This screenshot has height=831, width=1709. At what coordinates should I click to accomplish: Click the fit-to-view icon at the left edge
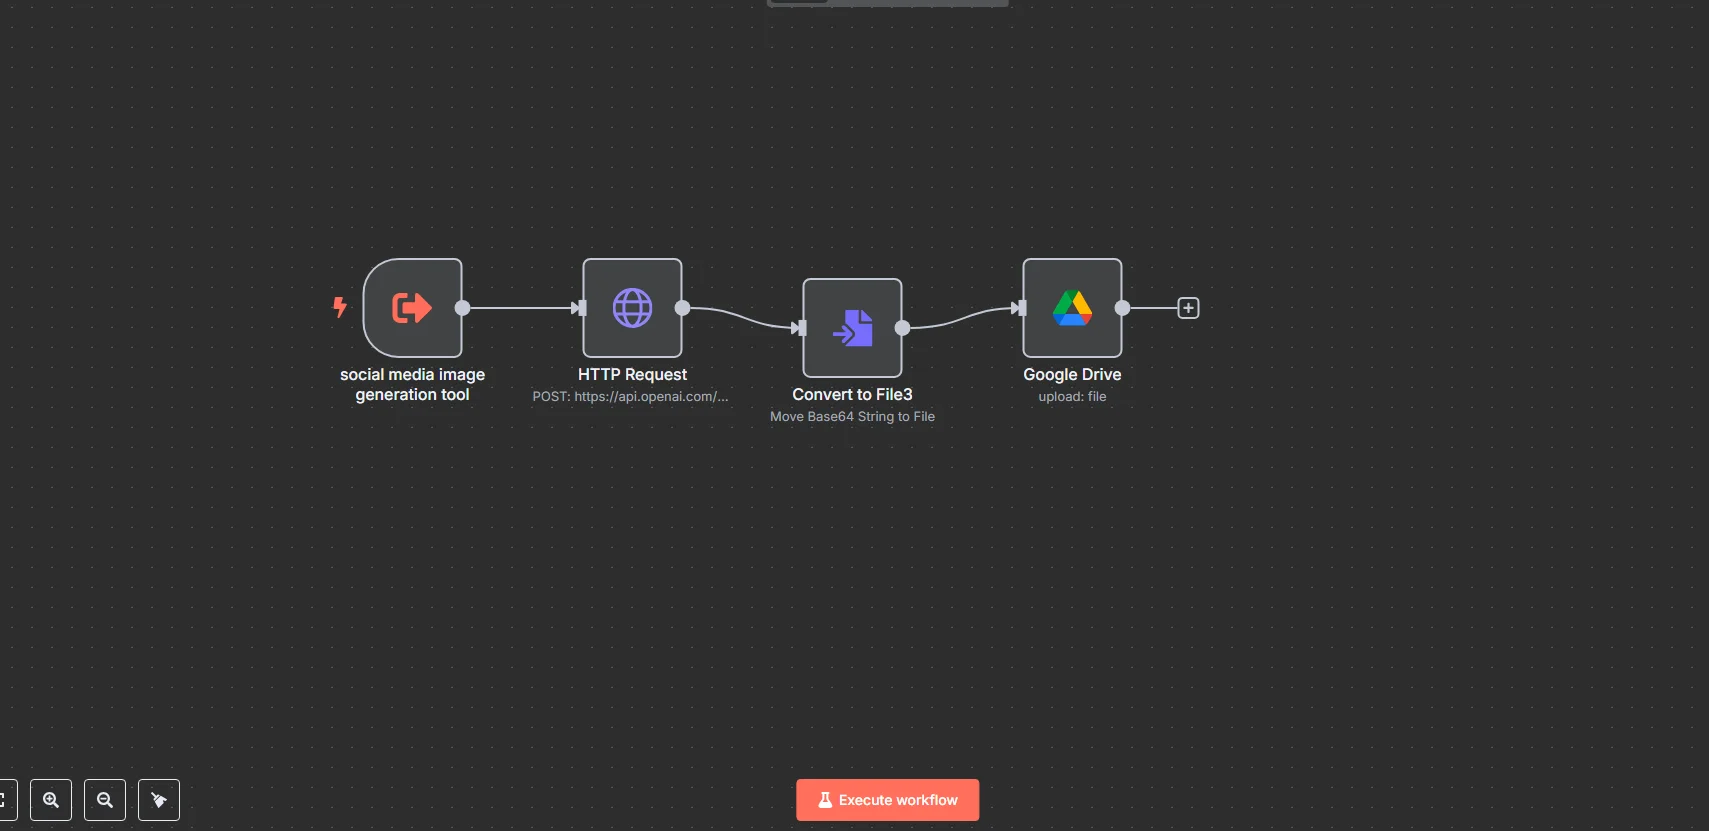[x=6, y=800]
